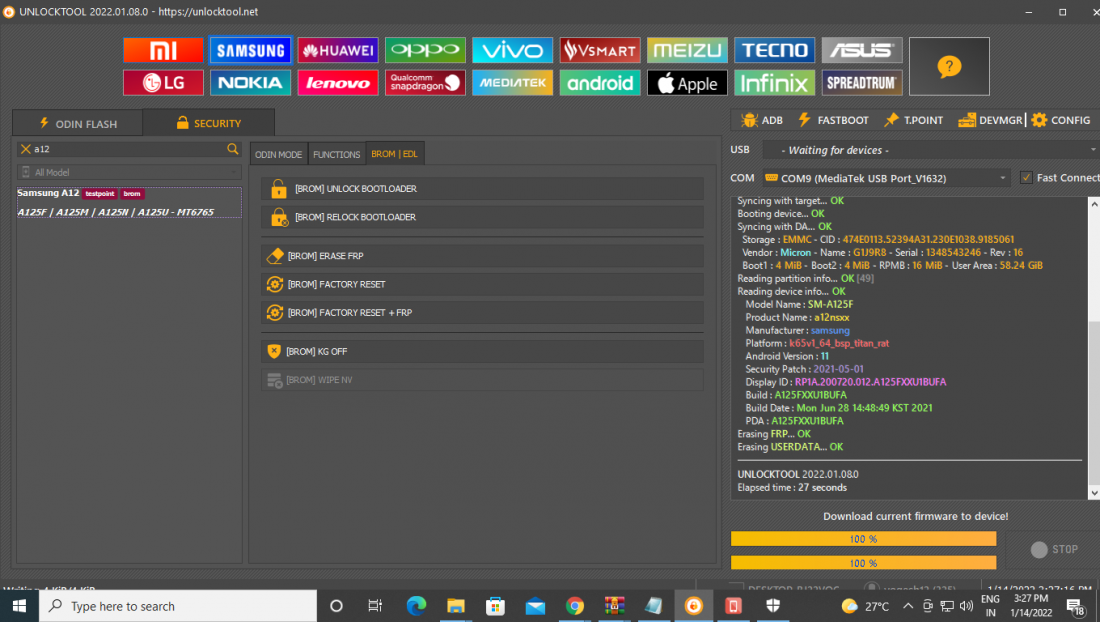1100x622 pixels.
Task: Select the Samsung A12 model entry
Action: pyautogui.click(x=129, y=202)
